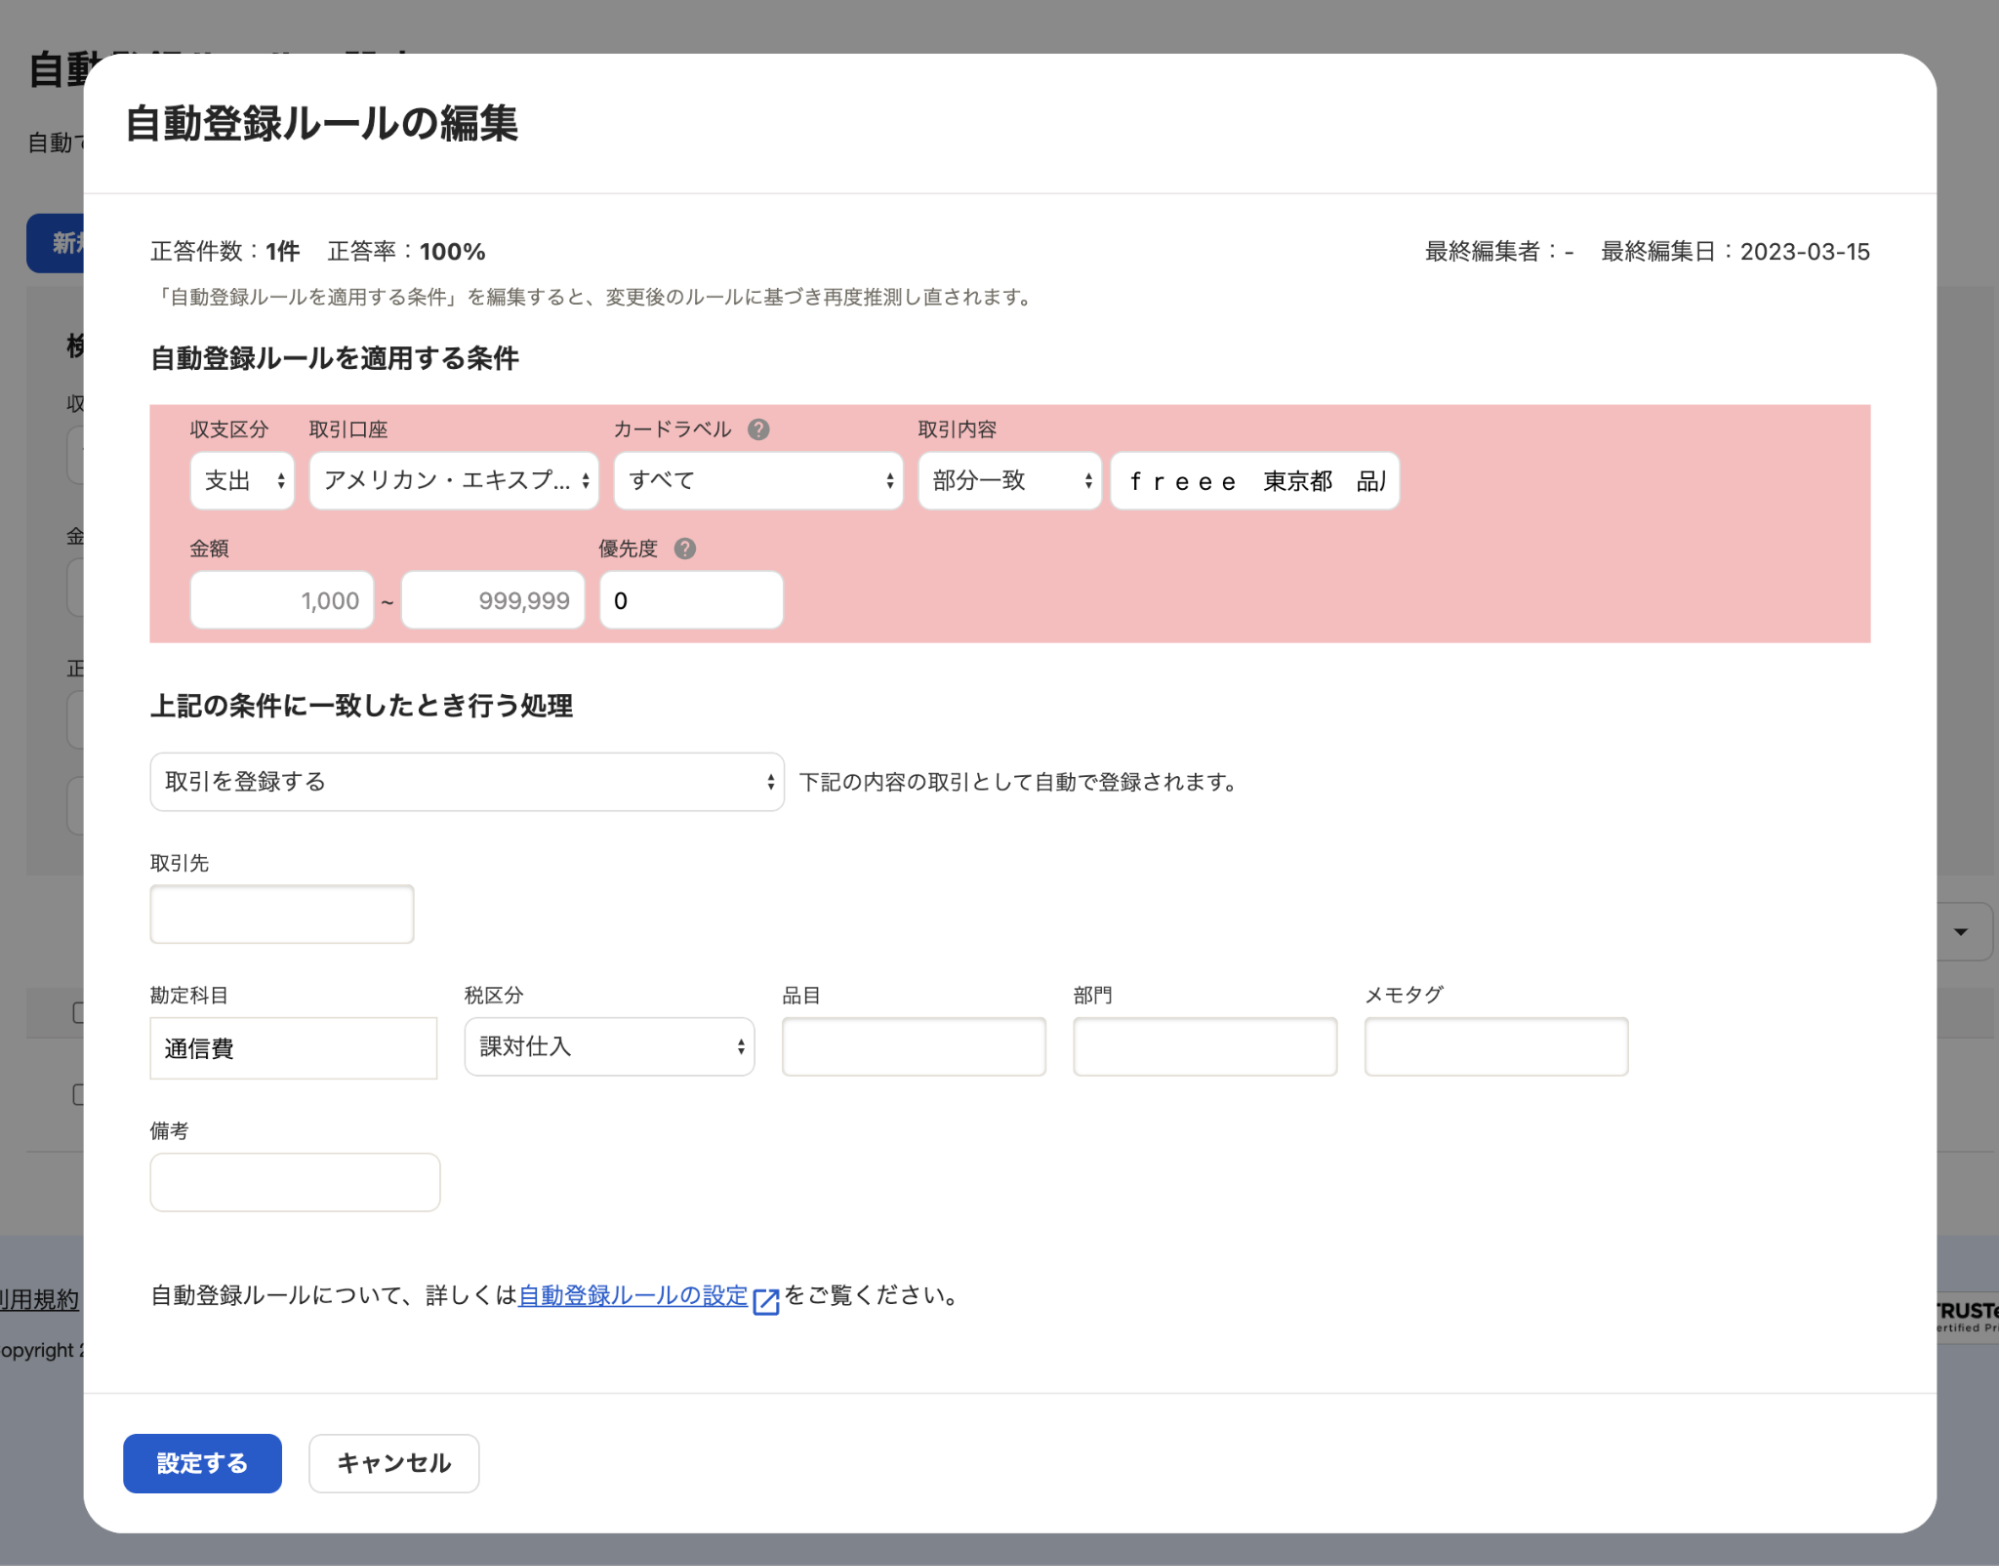Screen dimensions: 1999x1566
Task: Click the maximum amount field showing 999,999
Action: (493, 600)
